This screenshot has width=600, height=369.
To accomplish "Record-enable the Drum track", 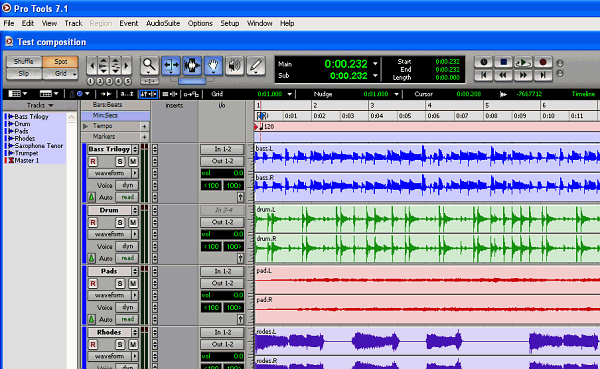I will click(93, 222).
